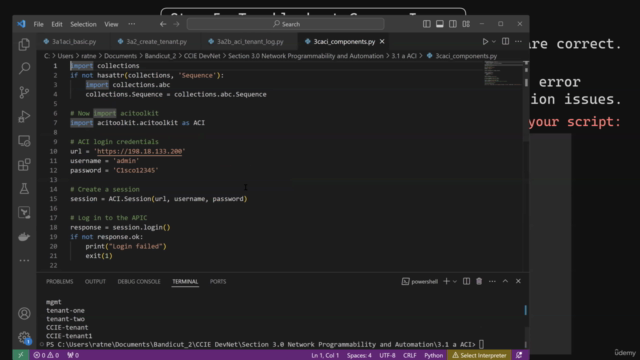The image size is (640, 360).
Task: Switch to the DEBUG CONSOLE tab
Action: coord(139,281)
